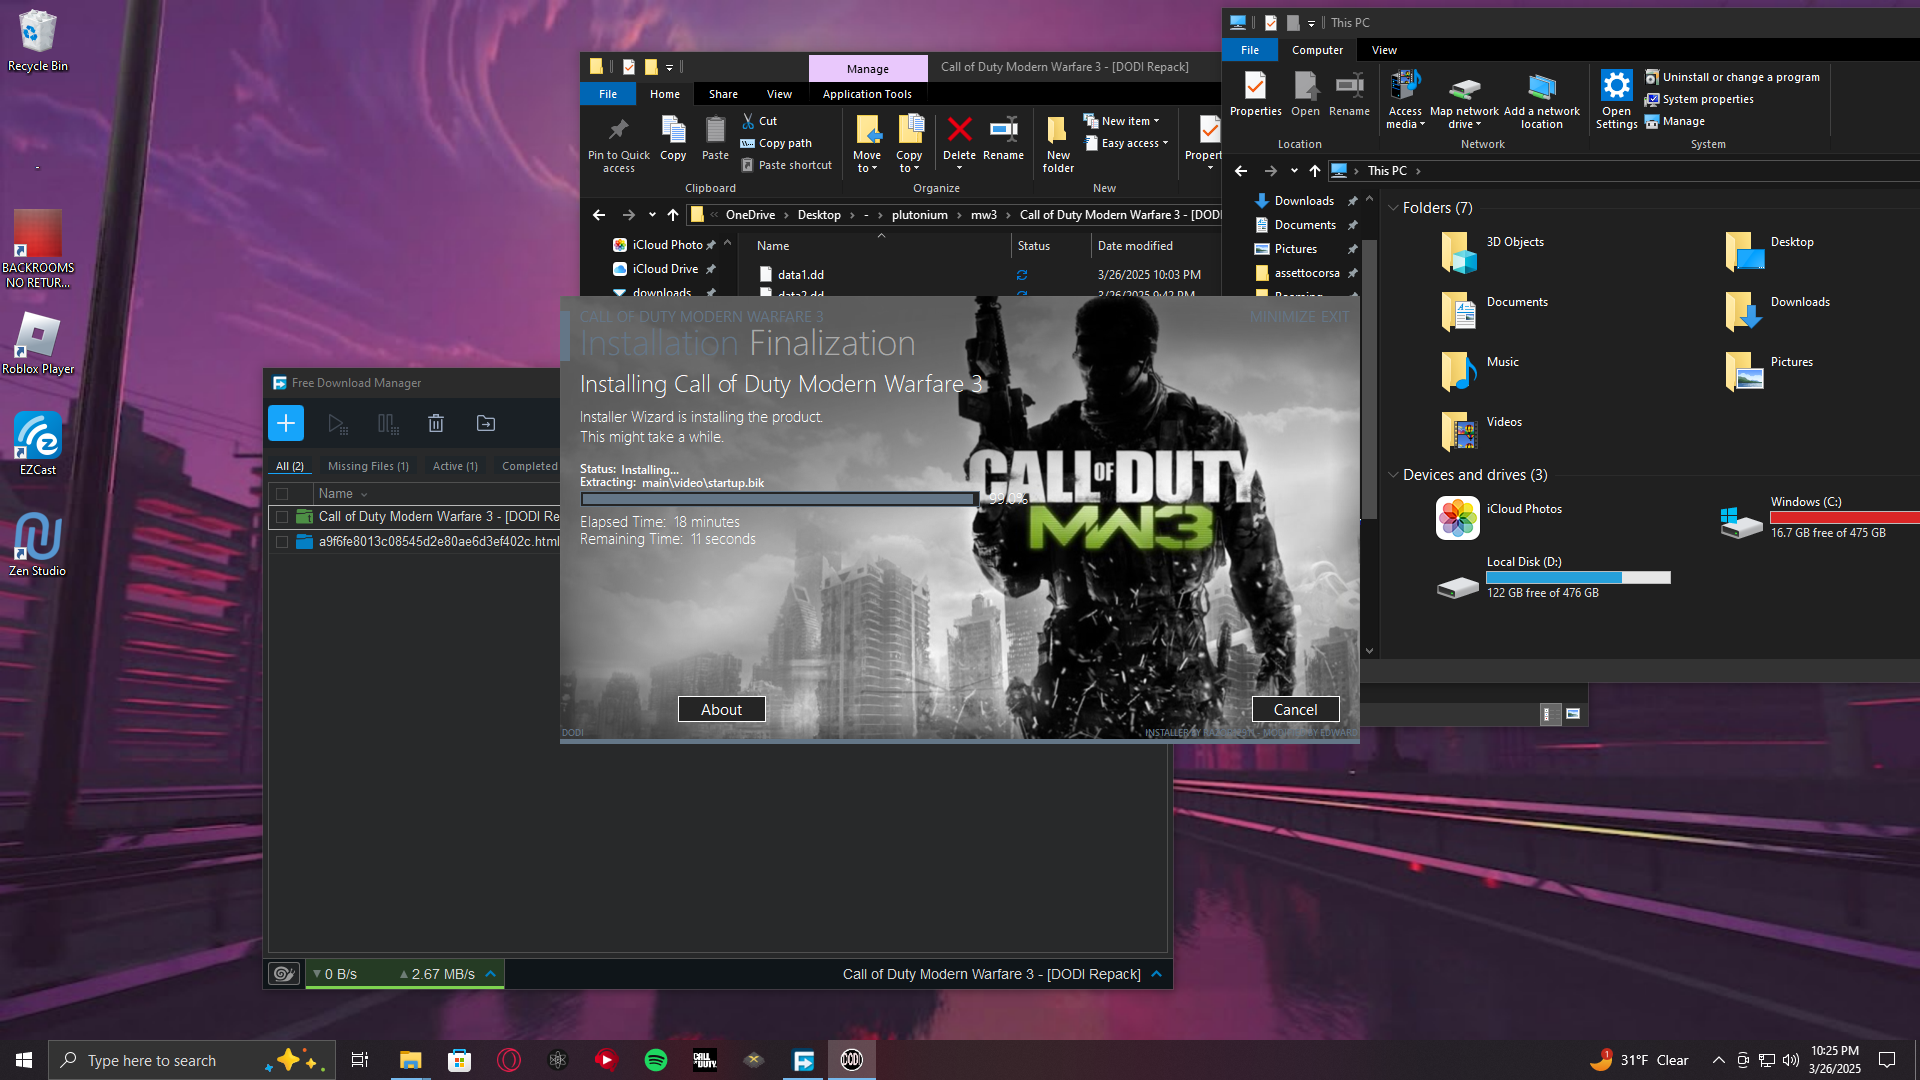Click the trash icon in Free Download Manager
The image size is (1920, 1080).
pyautogui.click(x=436, y=424)
